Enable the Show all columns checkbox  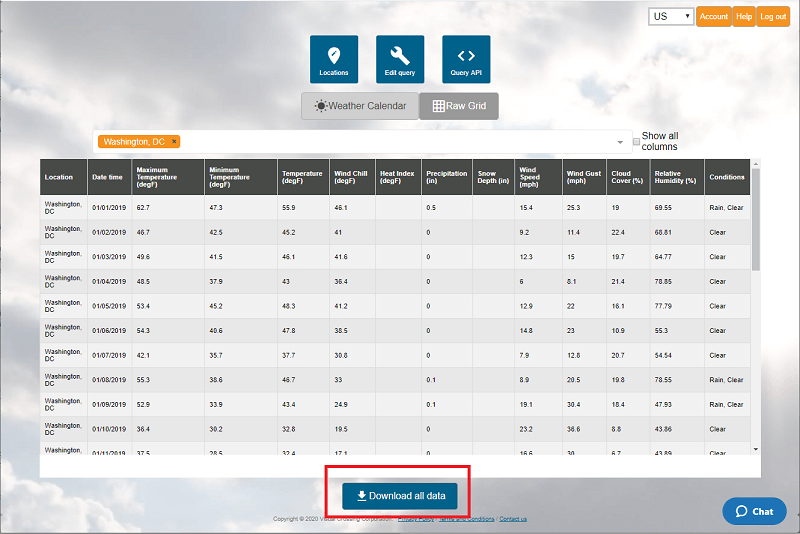point(636,142)
